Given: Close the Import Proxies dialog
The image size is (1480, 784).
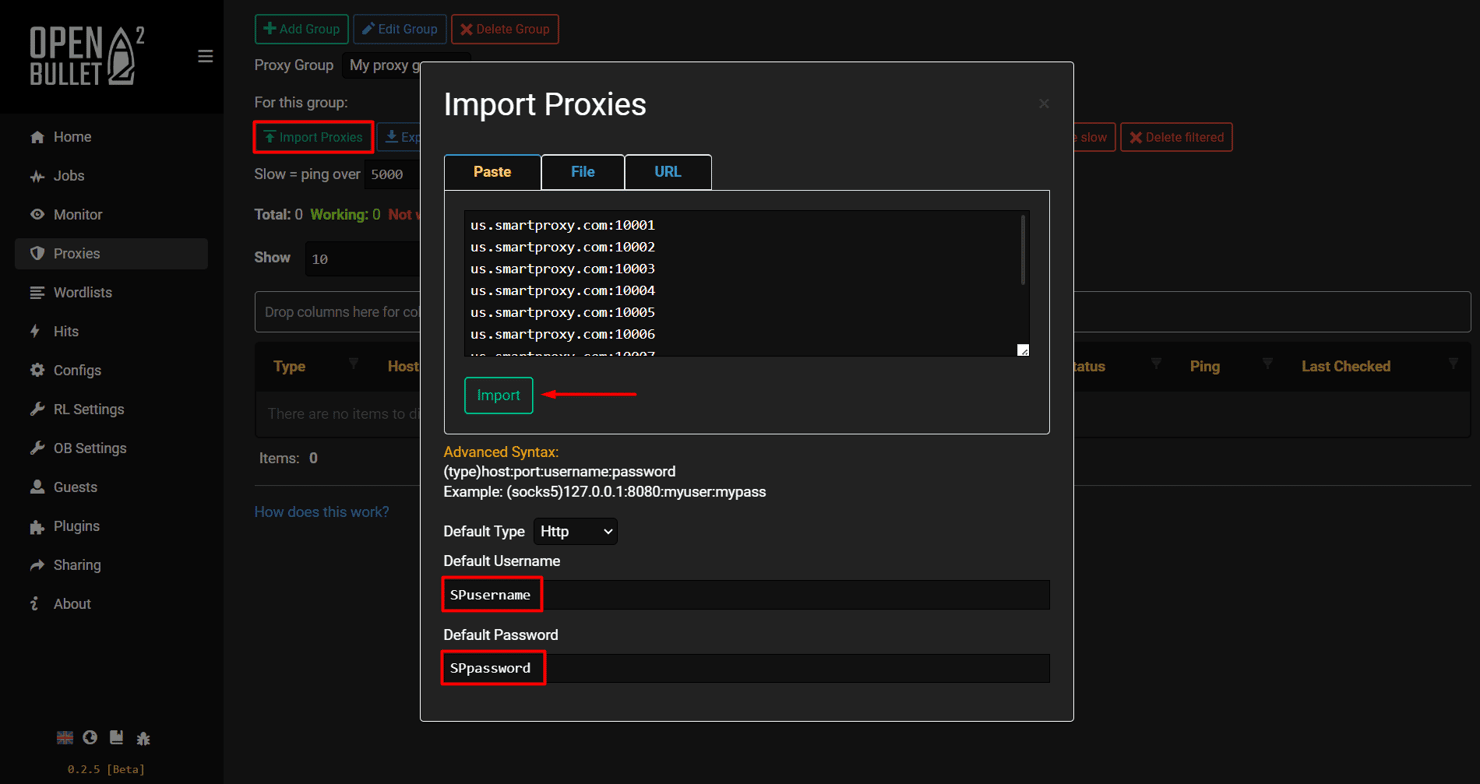Looking at the screenshot, I should [x=1043, y=104].
